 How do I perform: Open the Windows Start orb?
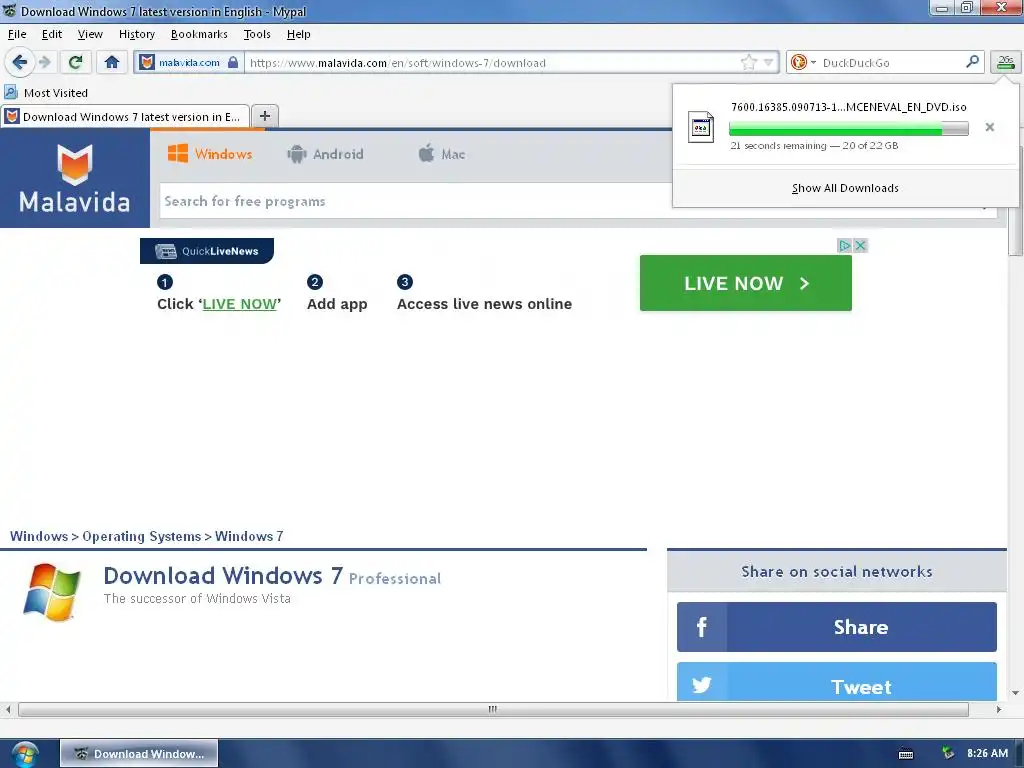coord(25,754)
